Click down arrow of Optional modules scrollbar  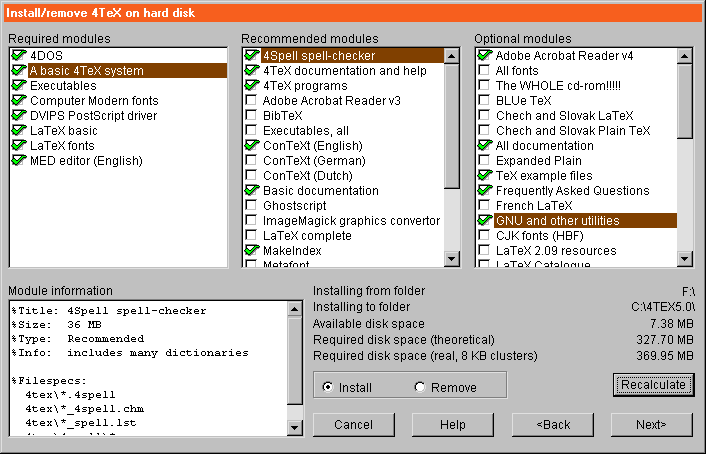pyautogui.click(x=684, y=259)
